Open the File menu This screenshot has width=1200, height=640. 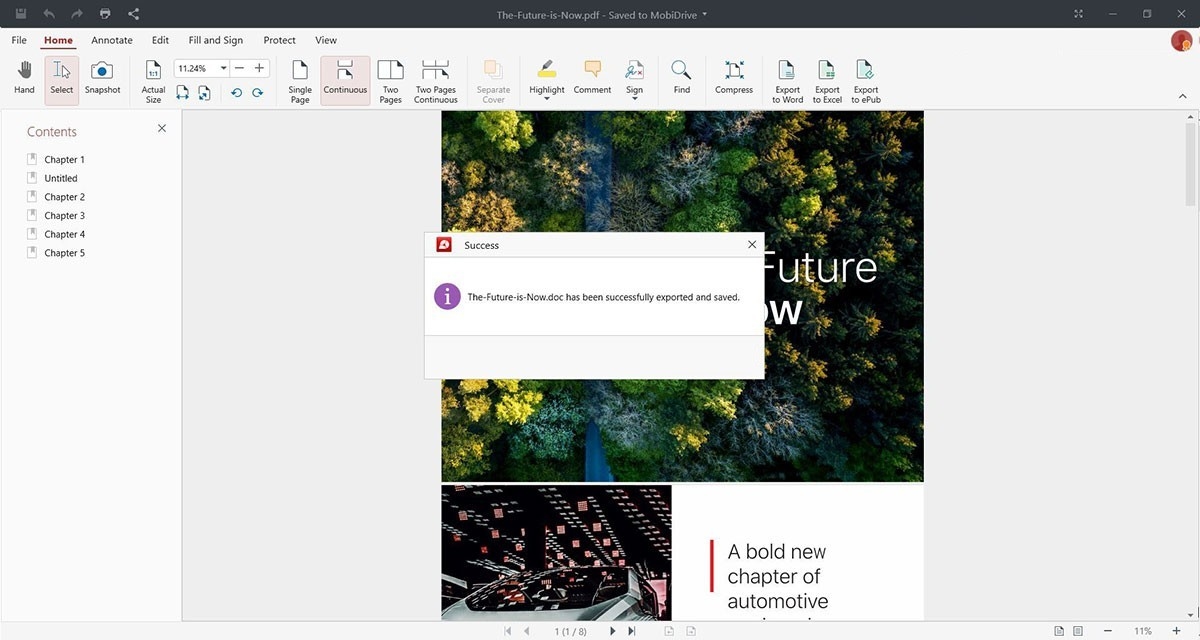pyautogui.click(x=19, y=40)
